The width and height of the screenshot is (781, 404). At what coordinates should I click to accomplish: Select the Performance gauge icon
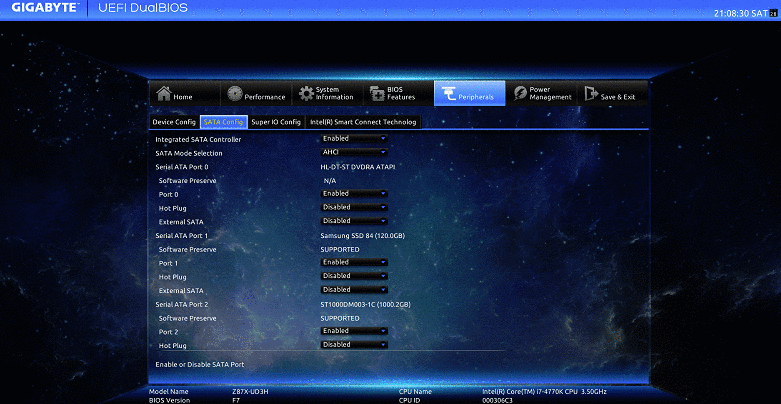pos(235,94)
